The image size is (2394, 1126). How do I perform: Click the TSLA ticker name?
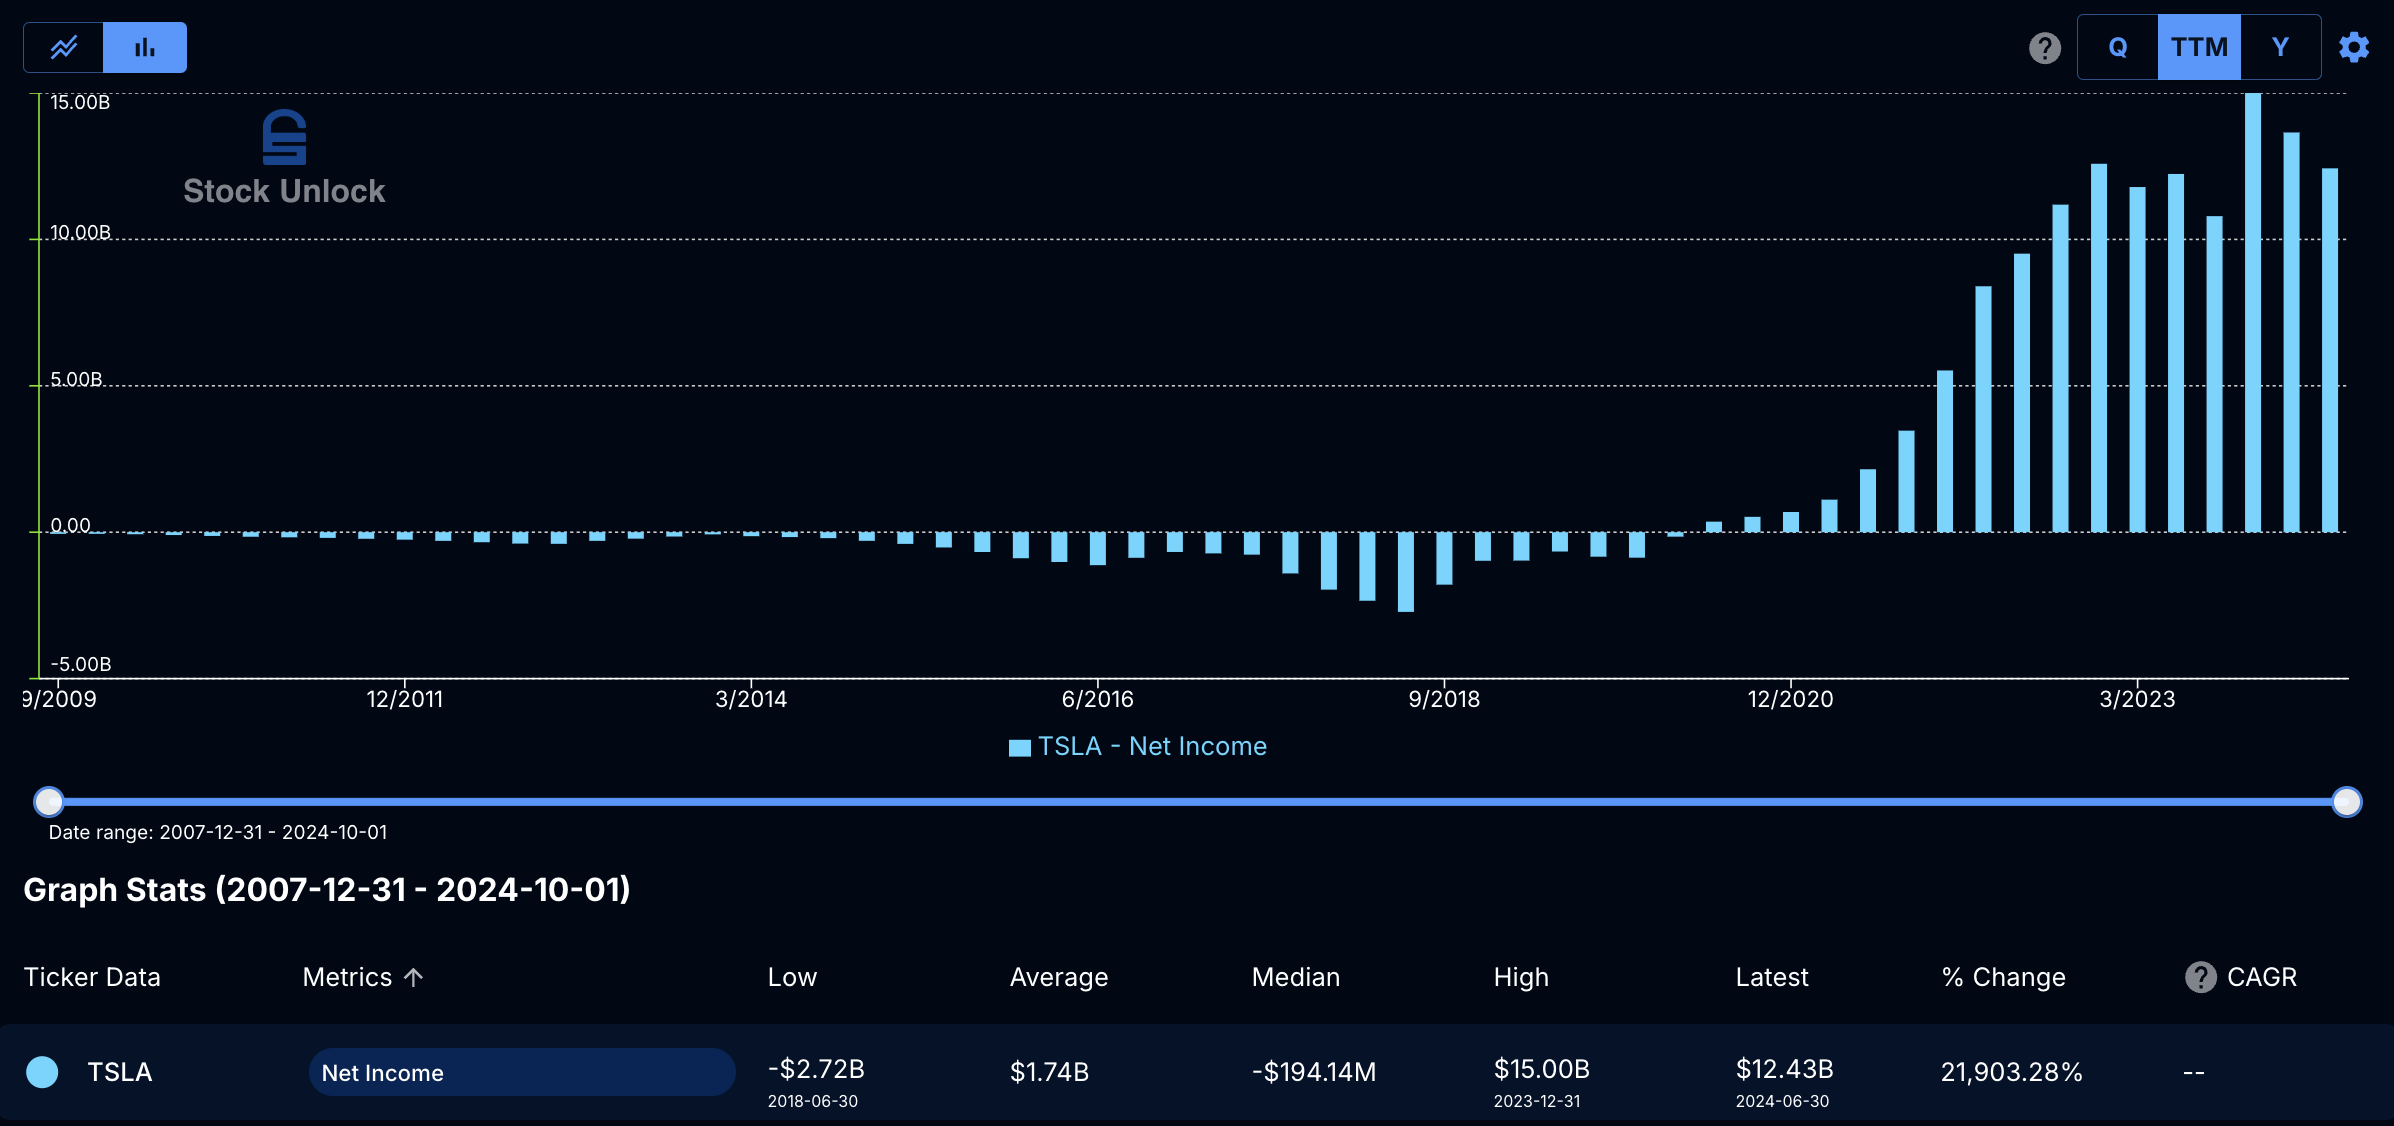120,1072
